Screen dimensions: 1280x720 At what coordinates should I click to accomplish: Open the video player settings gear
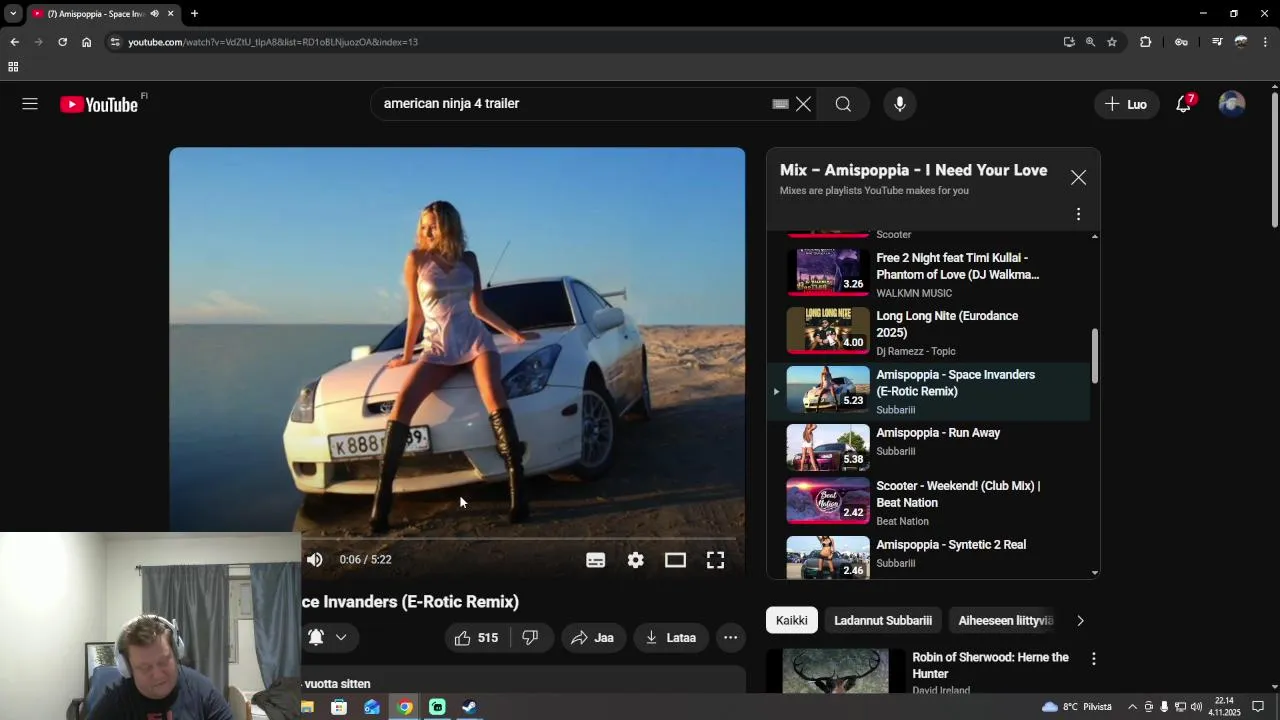pos(636,560)
